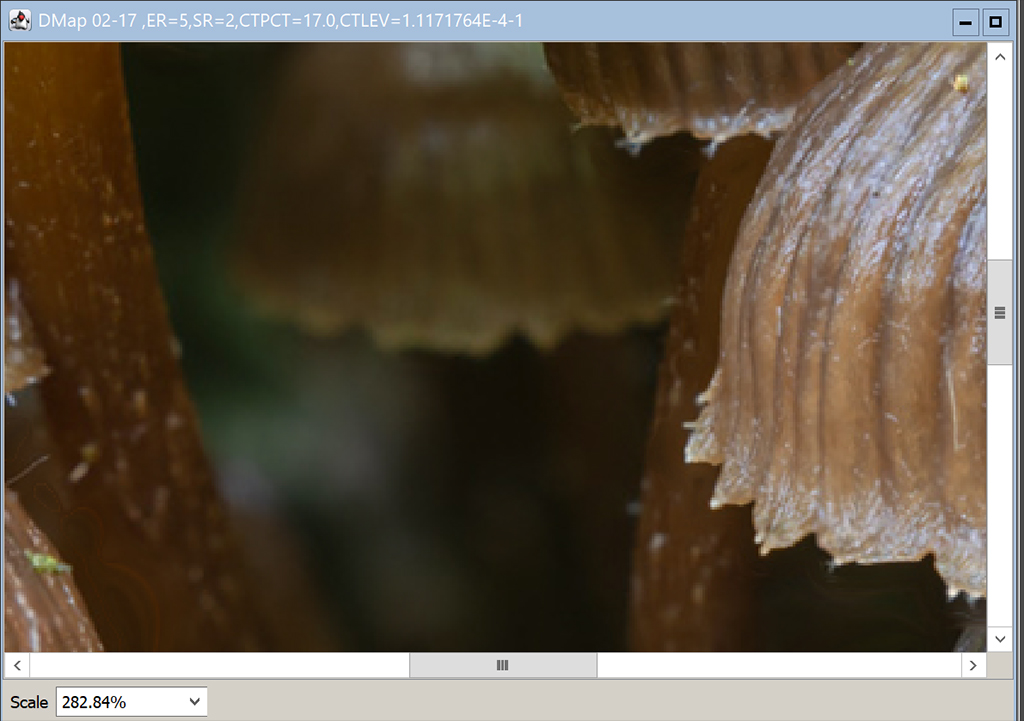Image resolution: width=1024 pixels, height=721 pixels.
Task: Click the vertical scrollbar down arrow
Action: click(999, 638)
